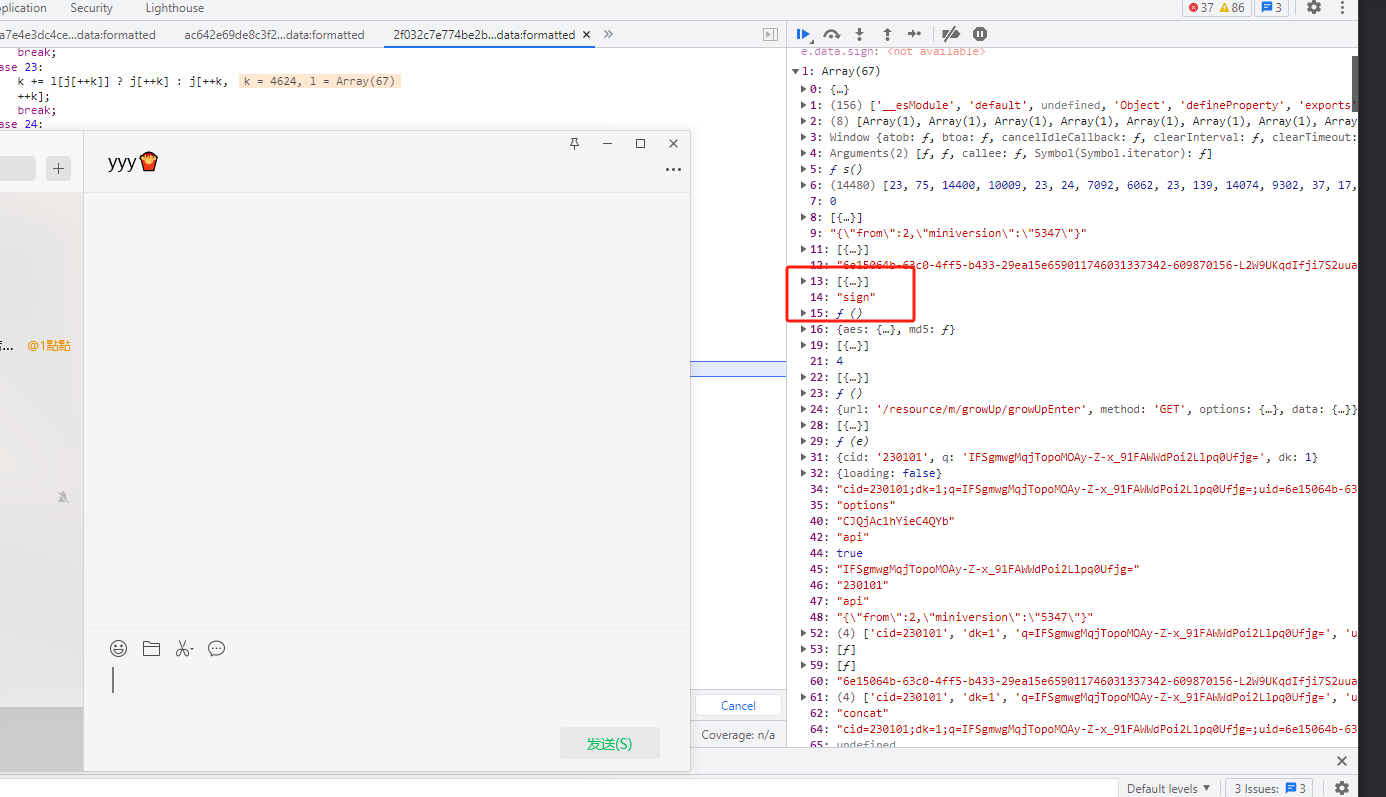Open the emoji picker in chat
Viewport: 1386px width, 797px height.
coord(119,649)
